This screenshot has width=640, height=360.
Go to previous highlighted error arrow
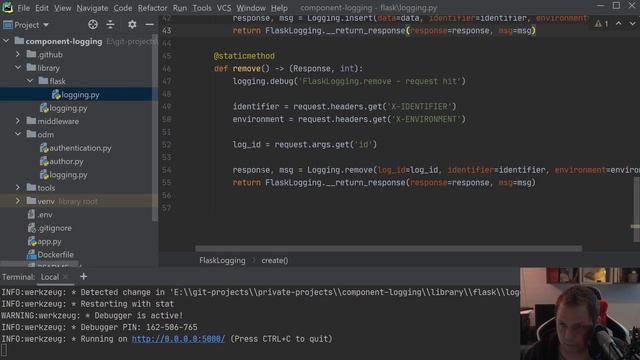[x=619, y=24]
